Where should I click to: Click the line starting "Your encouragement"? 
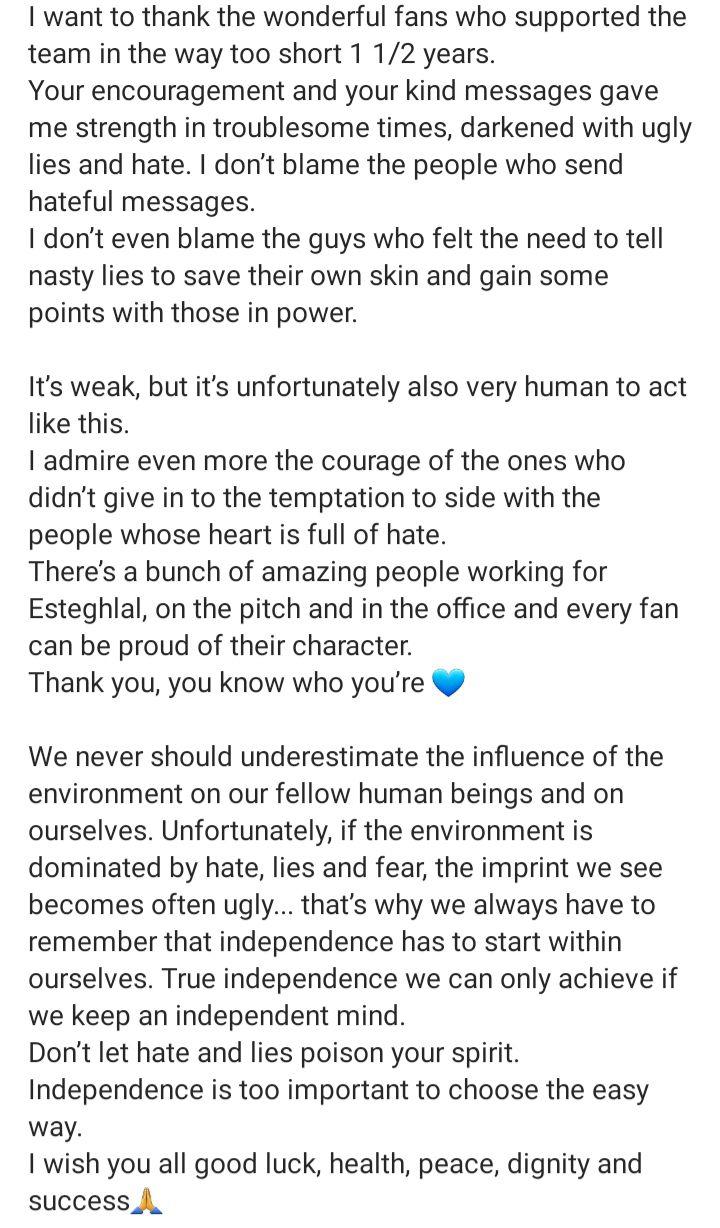coord(343,91)
